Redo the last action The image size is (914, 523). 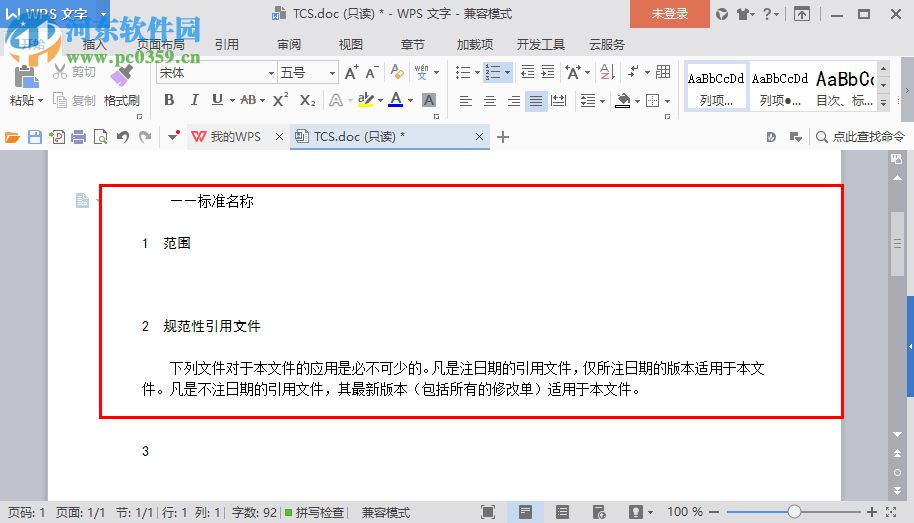(145, 137)
